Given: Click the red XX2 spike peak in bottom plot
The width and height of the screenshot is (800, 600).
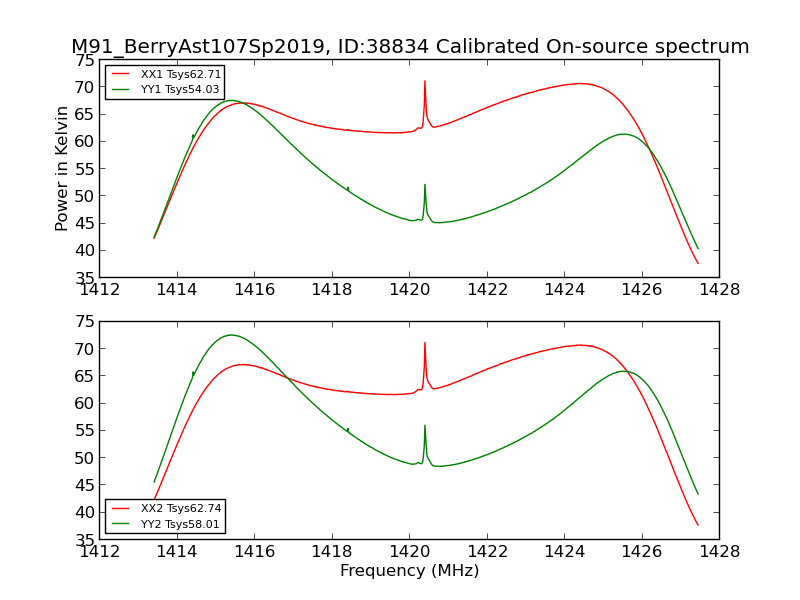Looking at the screenshot, I should coord(424,343).
